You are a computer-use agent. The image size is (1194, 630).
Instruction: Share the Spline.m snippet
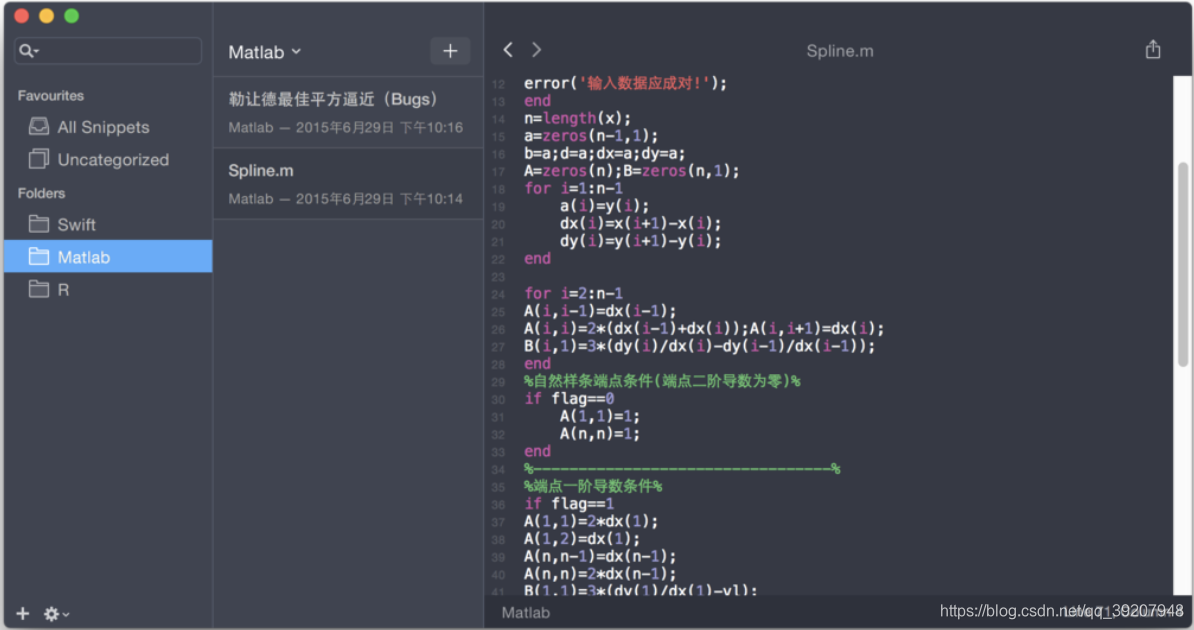[x=1152, y=48]
